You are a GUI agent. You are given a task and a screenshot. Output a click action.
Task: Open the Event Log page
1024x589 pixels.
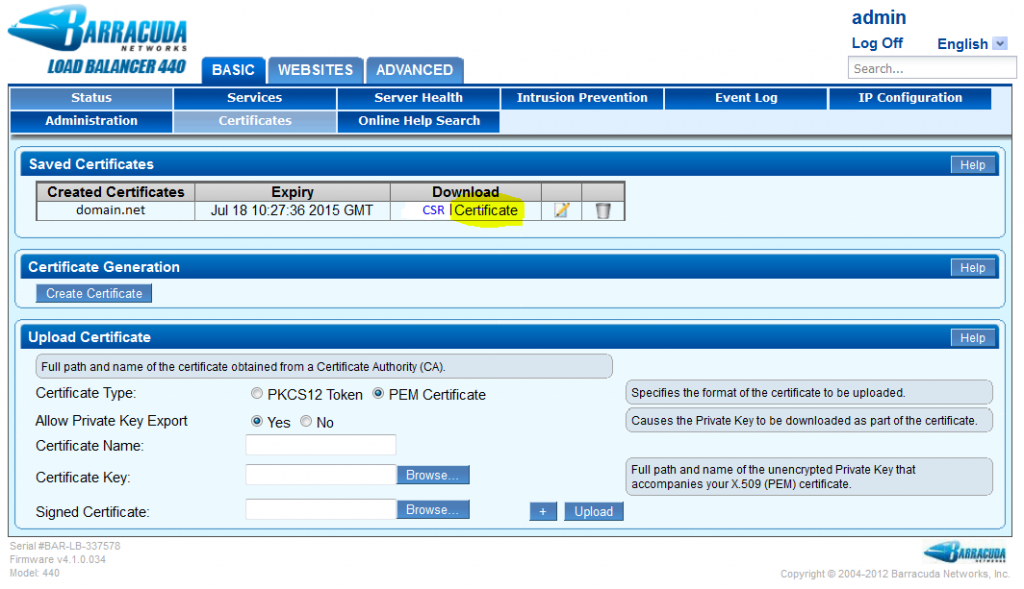(746, 98)
